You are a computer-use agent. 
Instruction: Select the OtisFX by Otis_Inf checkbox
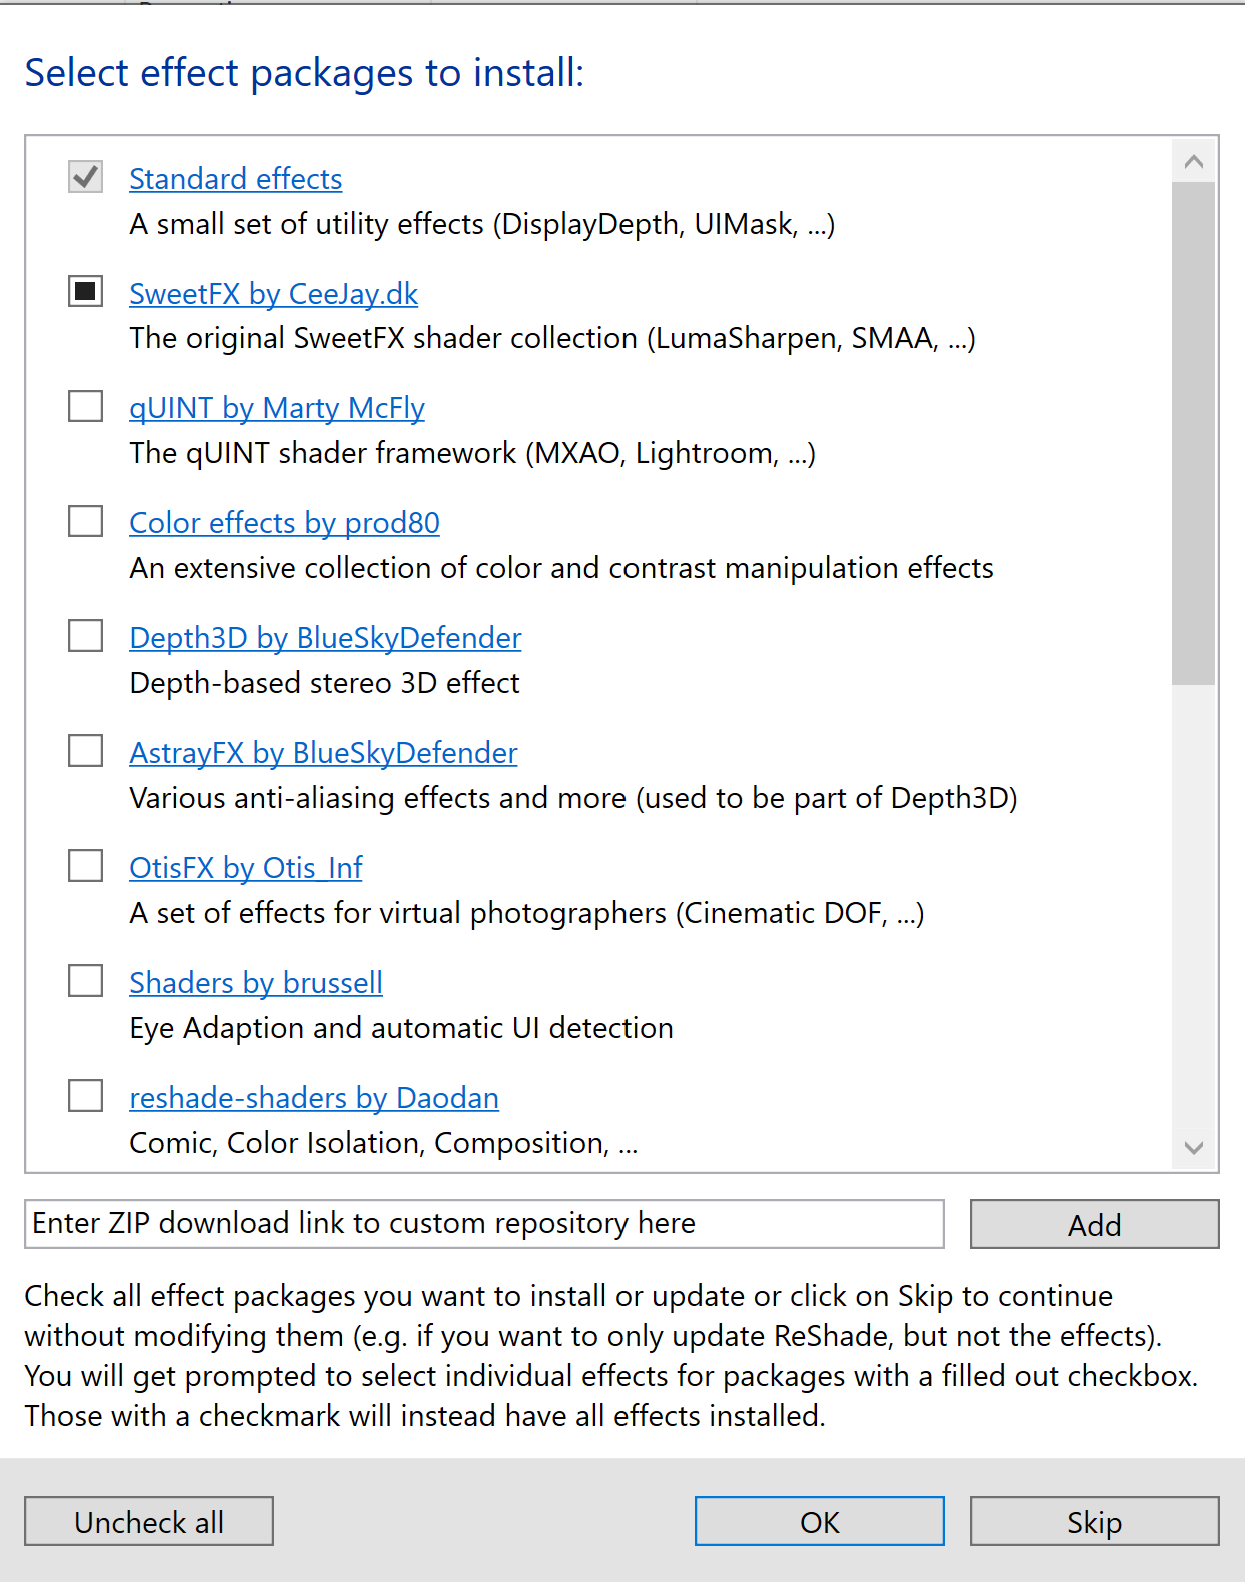[x=85, y=866]
